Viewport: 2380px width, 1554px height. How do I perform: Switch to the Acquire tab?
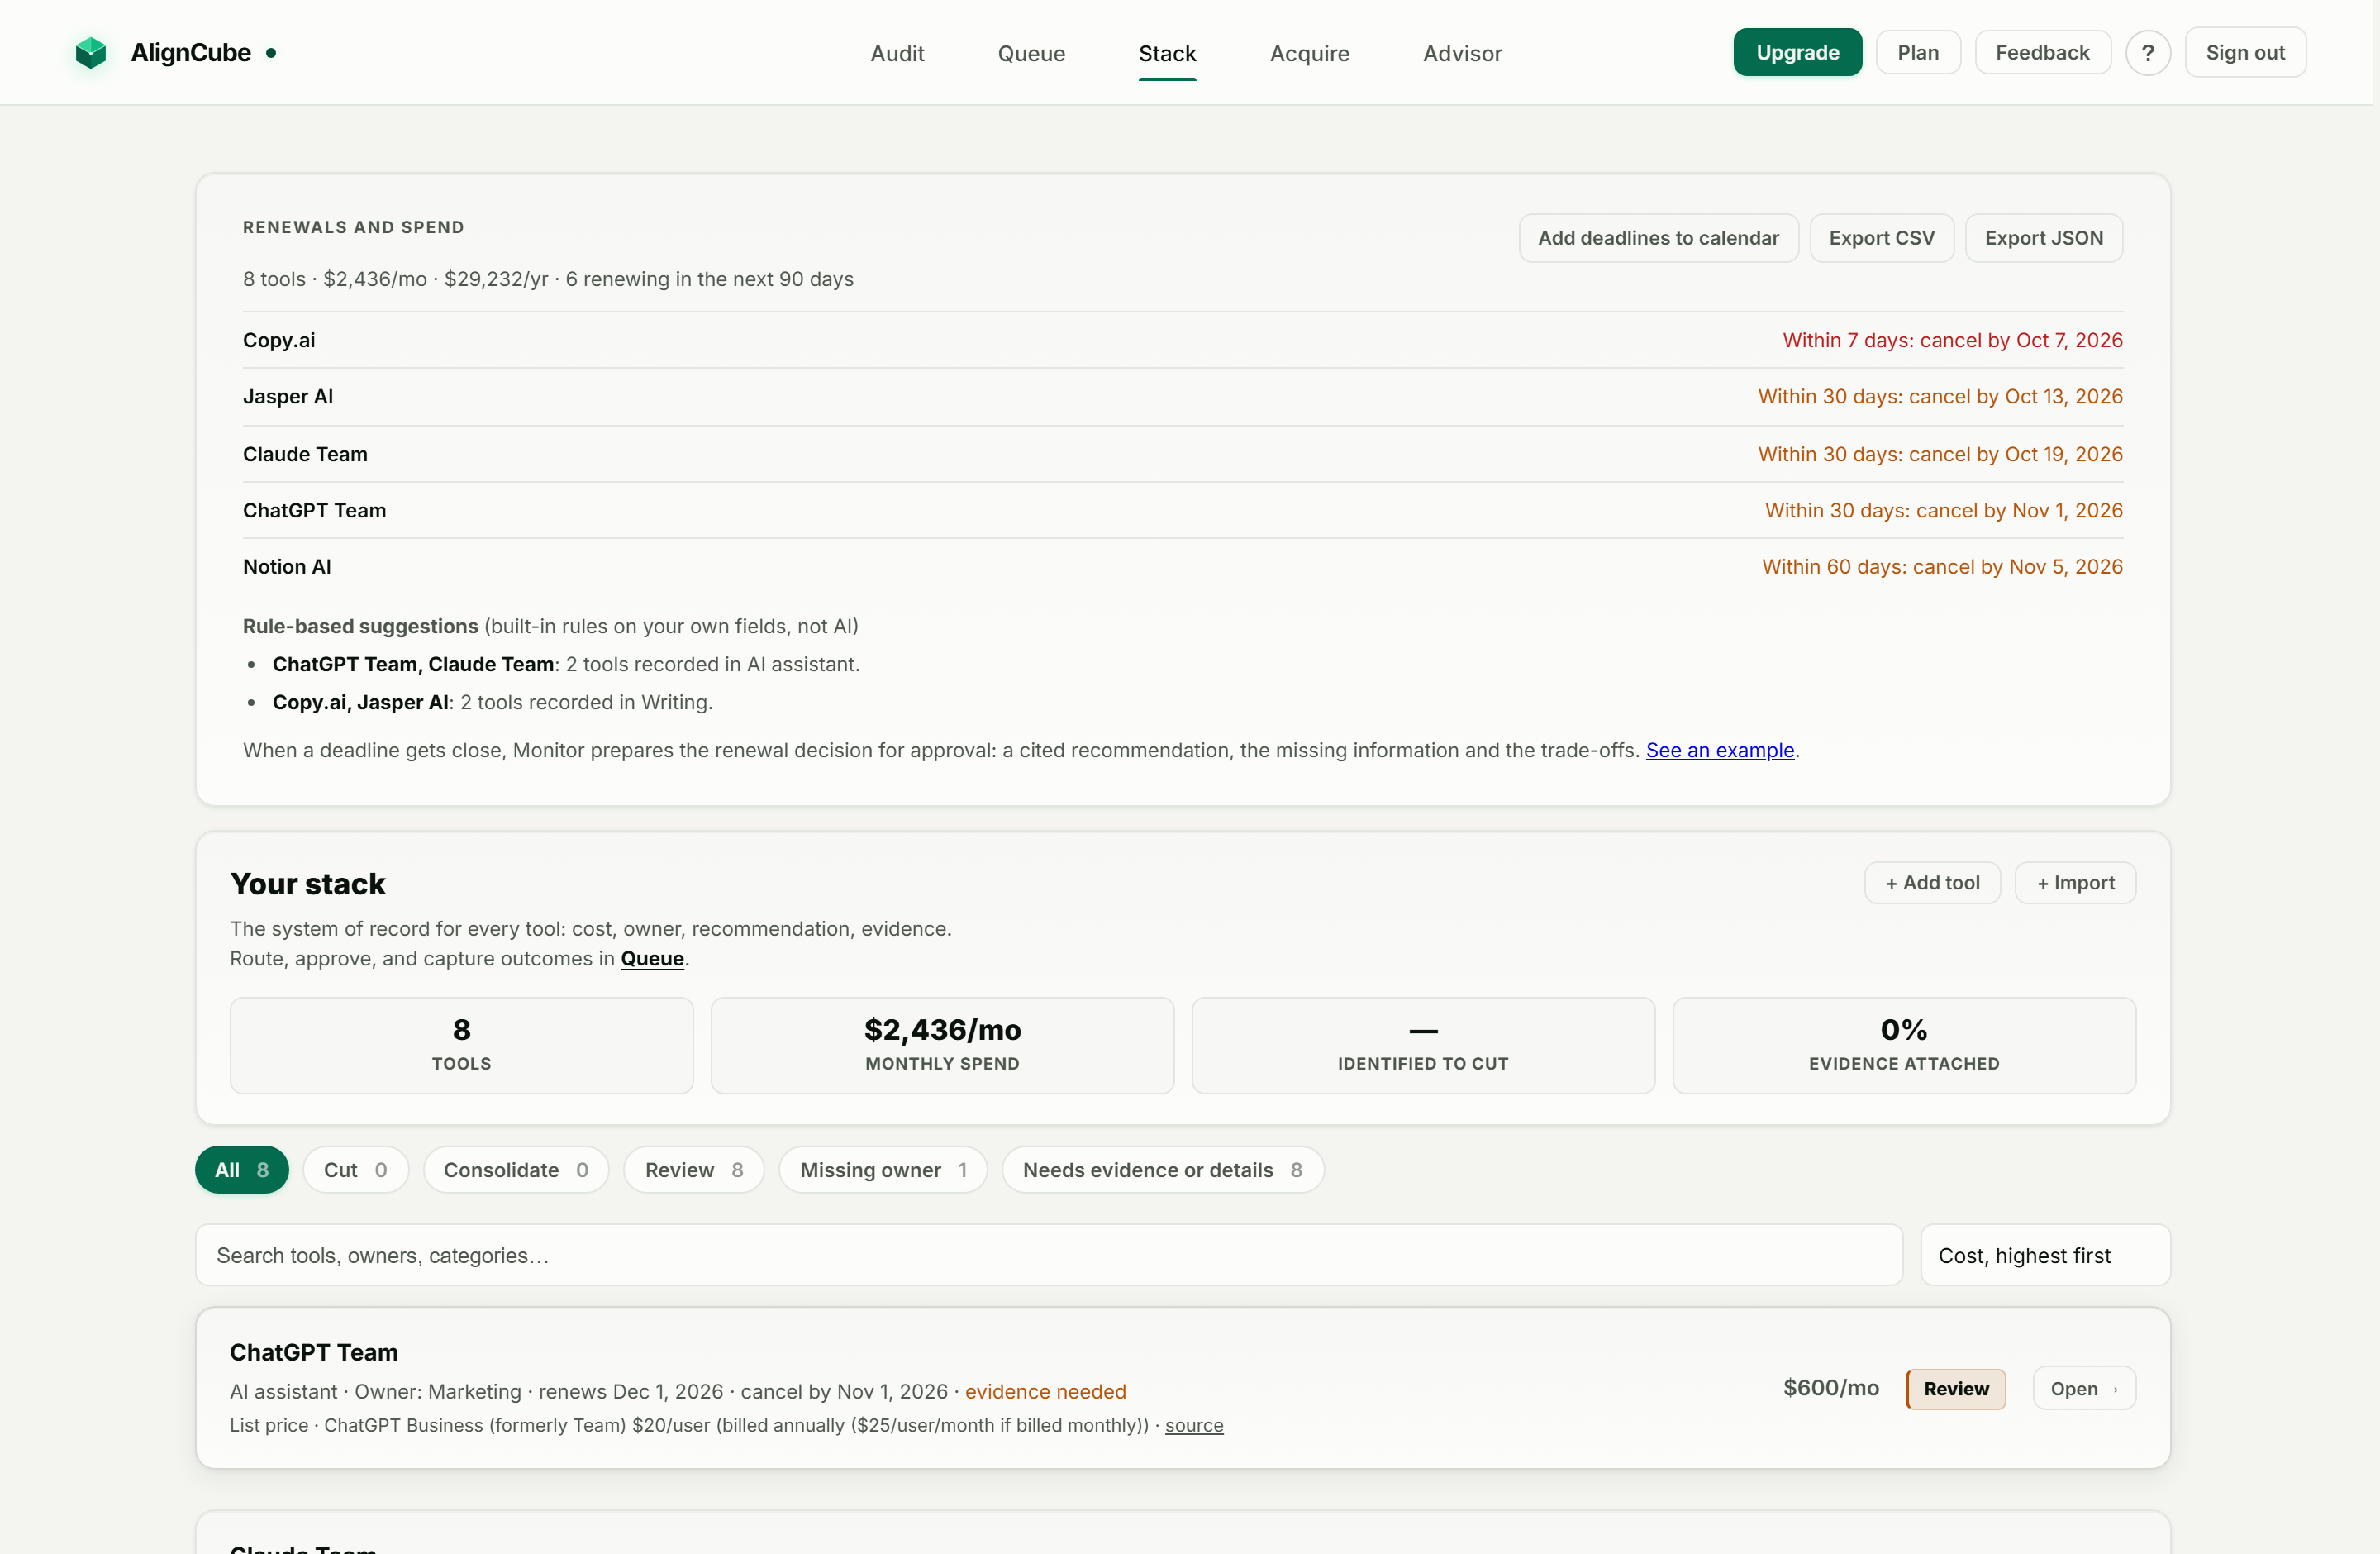coord(1309,53)
